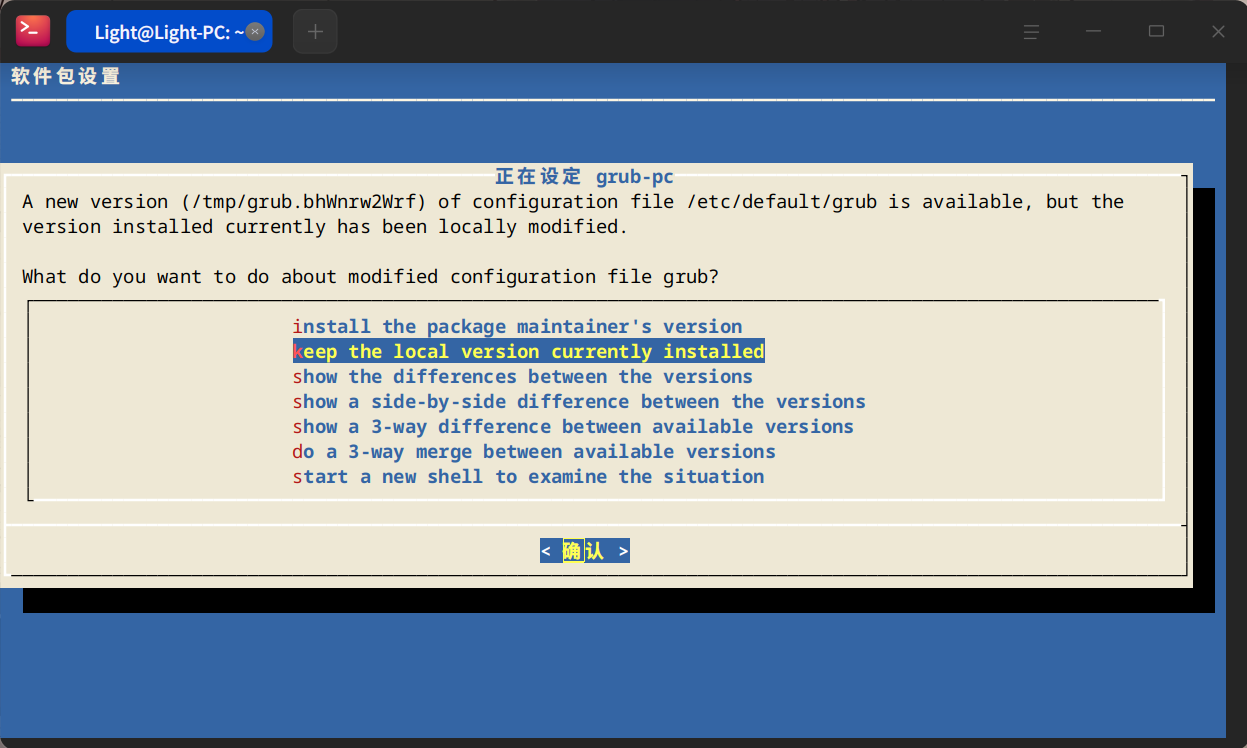Choose do a 3-way merge option
Screen dimensions: 1247x748
(534, 451)
